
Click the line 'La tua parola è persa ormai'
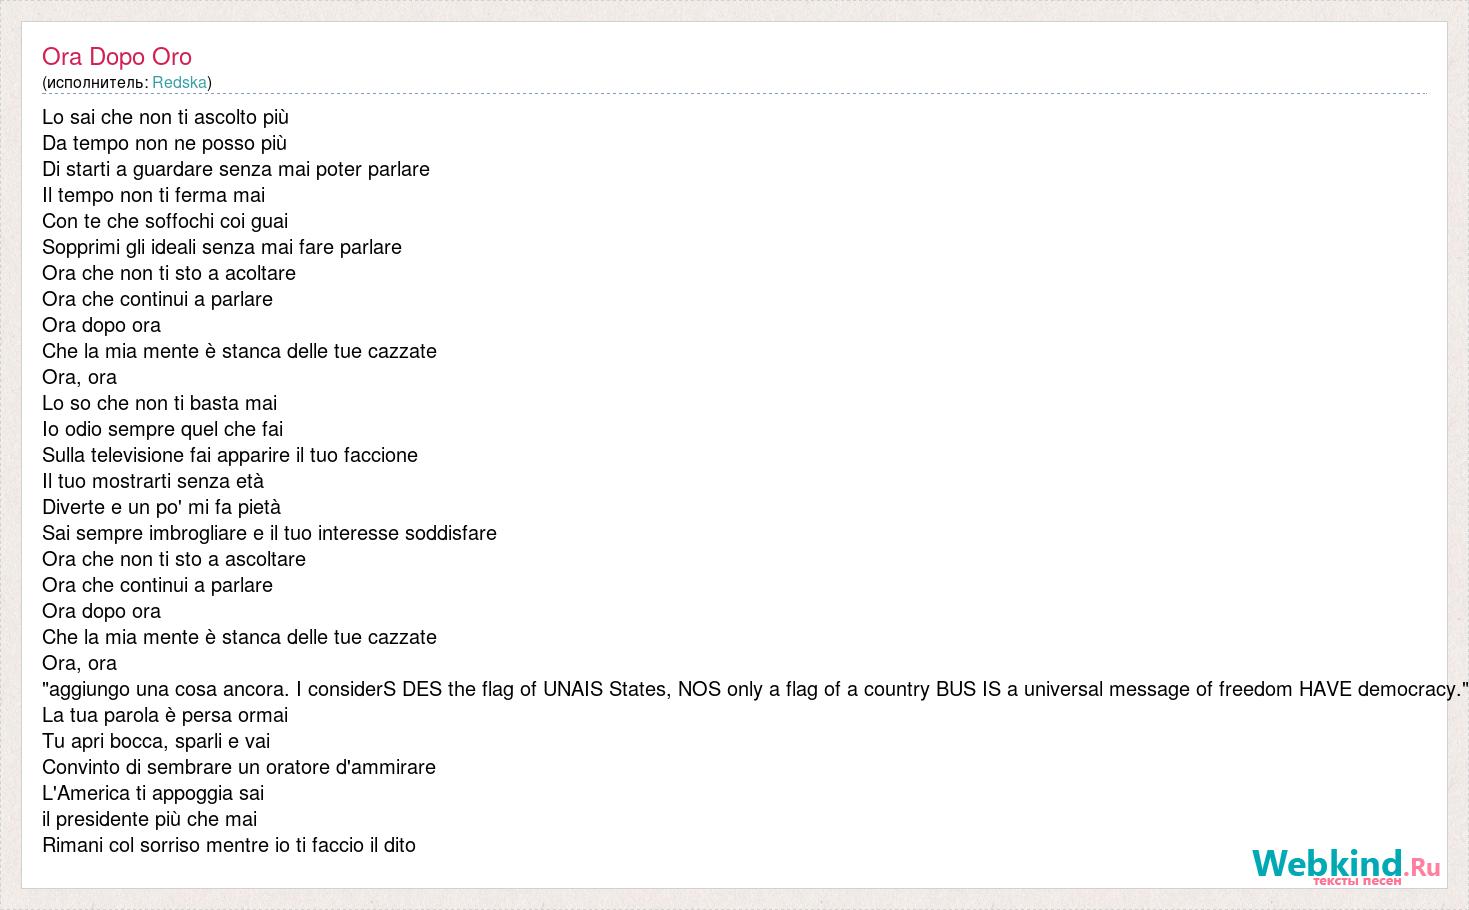tap(165, 716)
